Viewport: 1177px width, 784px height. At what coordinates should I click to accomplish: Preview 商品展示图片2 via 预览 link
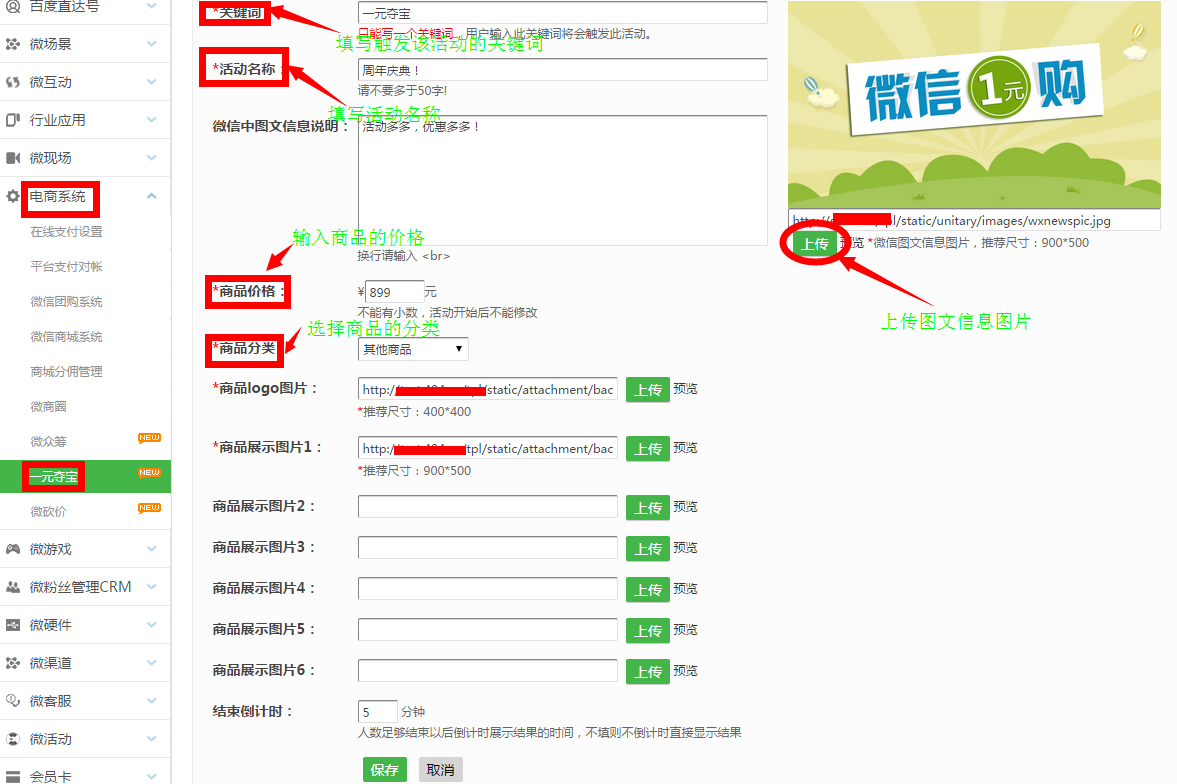point(685,507)
